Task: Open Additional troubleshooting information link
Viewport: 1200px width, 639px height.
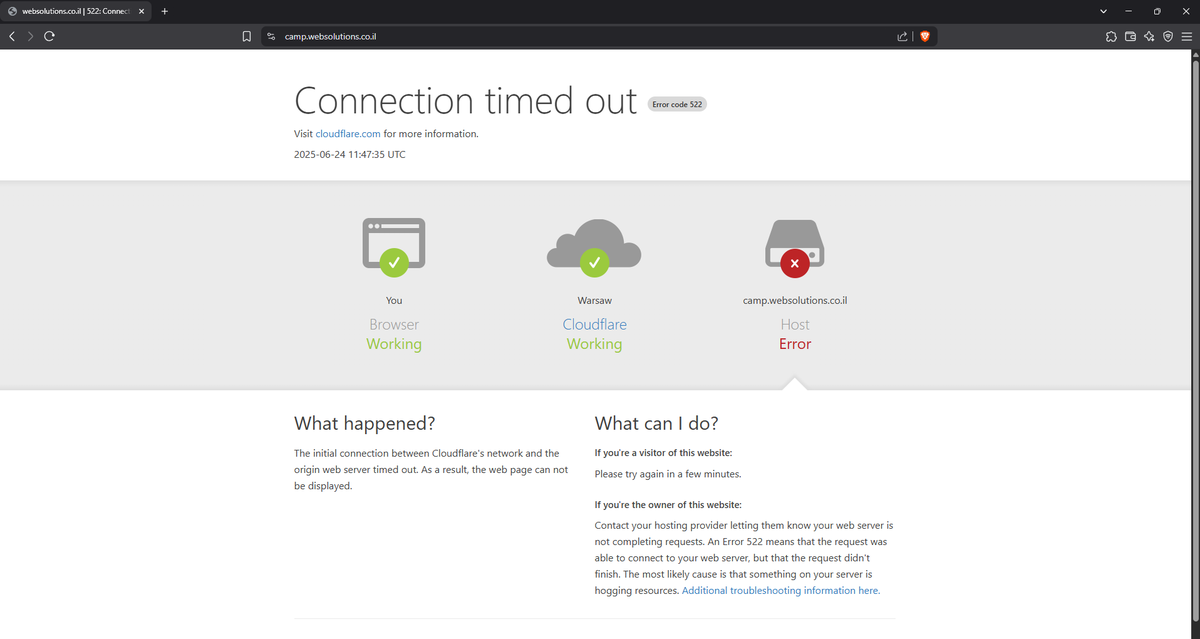Action: (780, 591)
